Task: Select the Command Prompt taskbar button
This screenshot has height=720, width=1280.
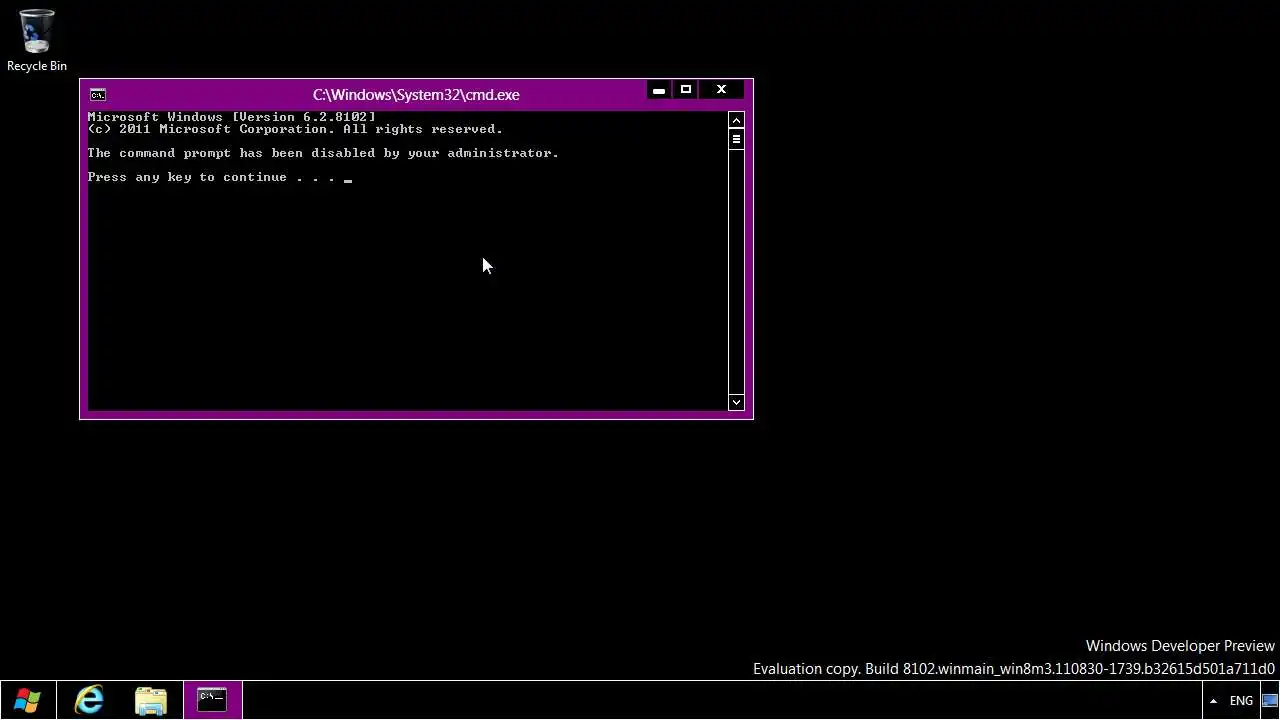Action: click(x=212, y=700)
